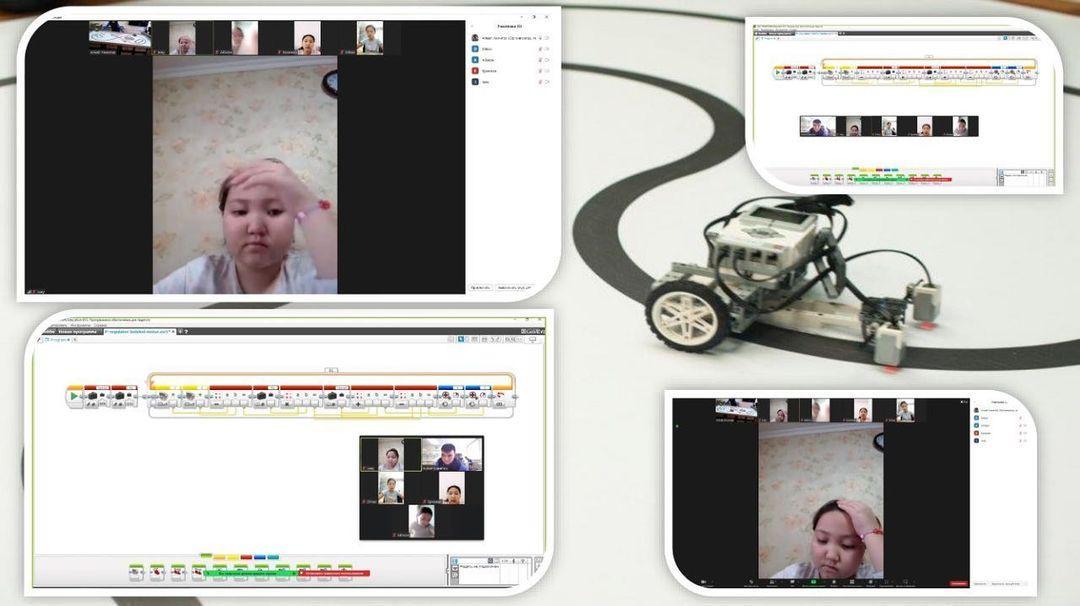Image resolution: width=1080 pixels, height=606 pixels.
Task: Pick the Large Motor block from large EV3 palette
Action: [x=157, y=572]
